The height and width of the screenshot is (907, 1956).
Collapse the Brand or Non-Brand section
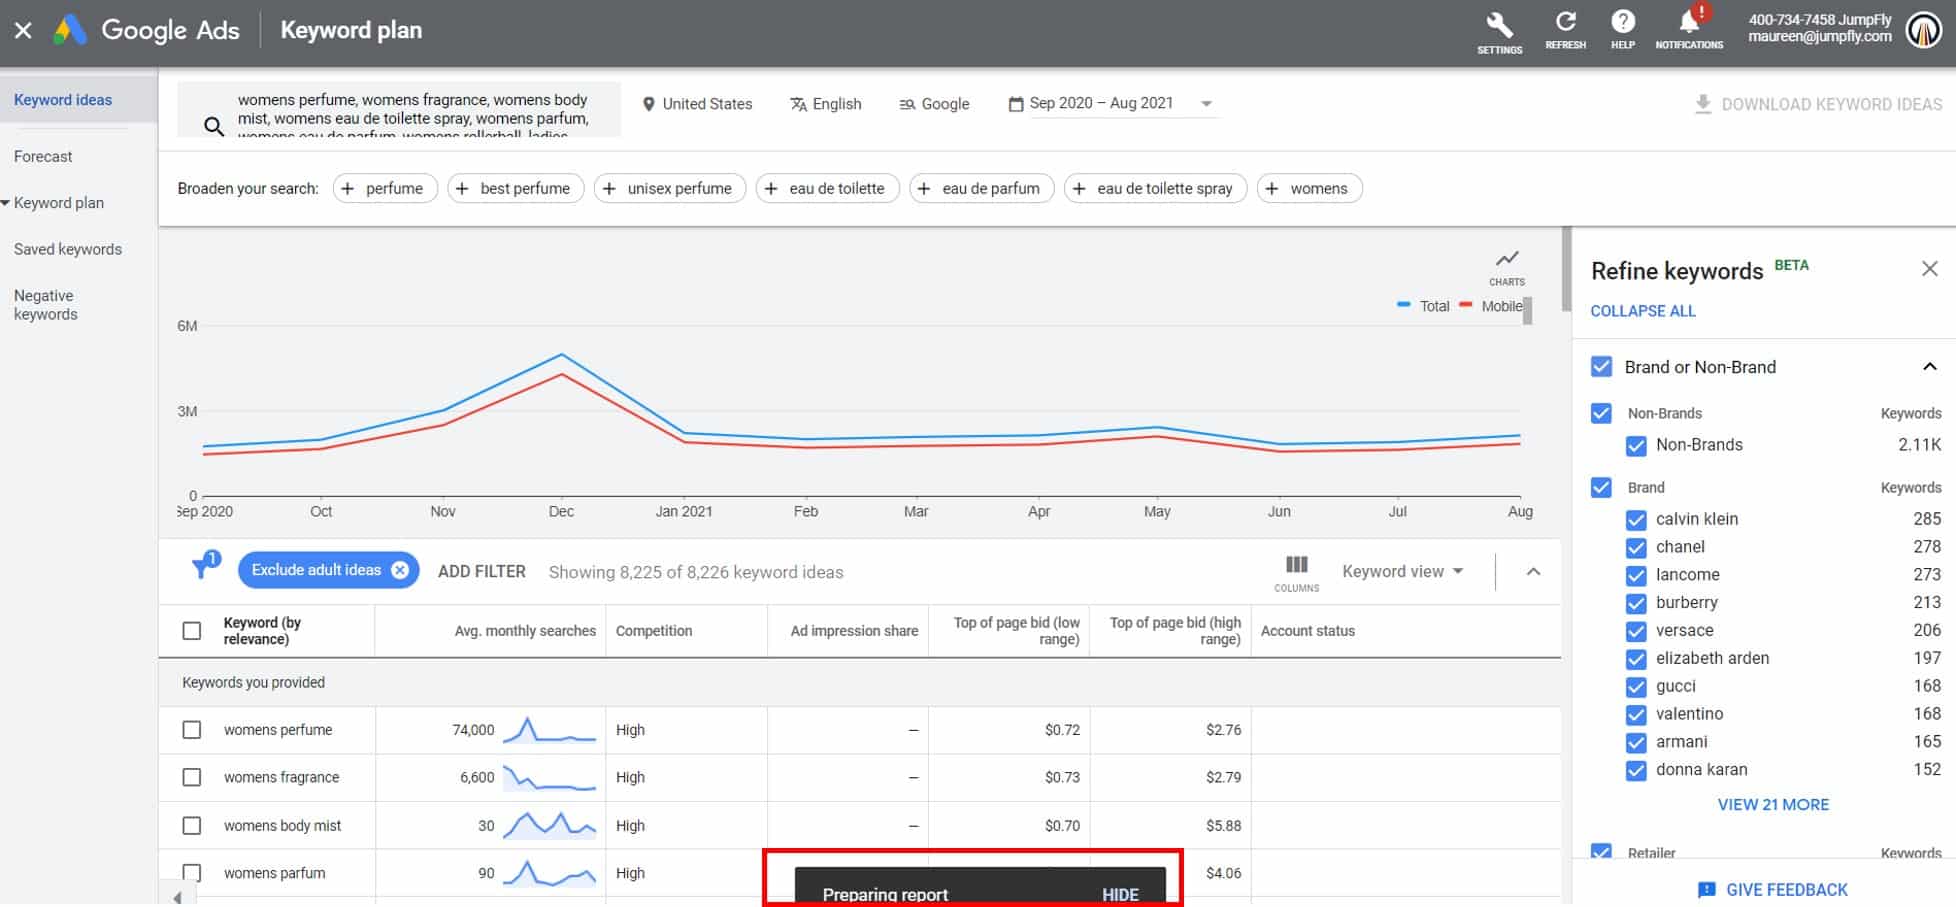coord(1930,367)
